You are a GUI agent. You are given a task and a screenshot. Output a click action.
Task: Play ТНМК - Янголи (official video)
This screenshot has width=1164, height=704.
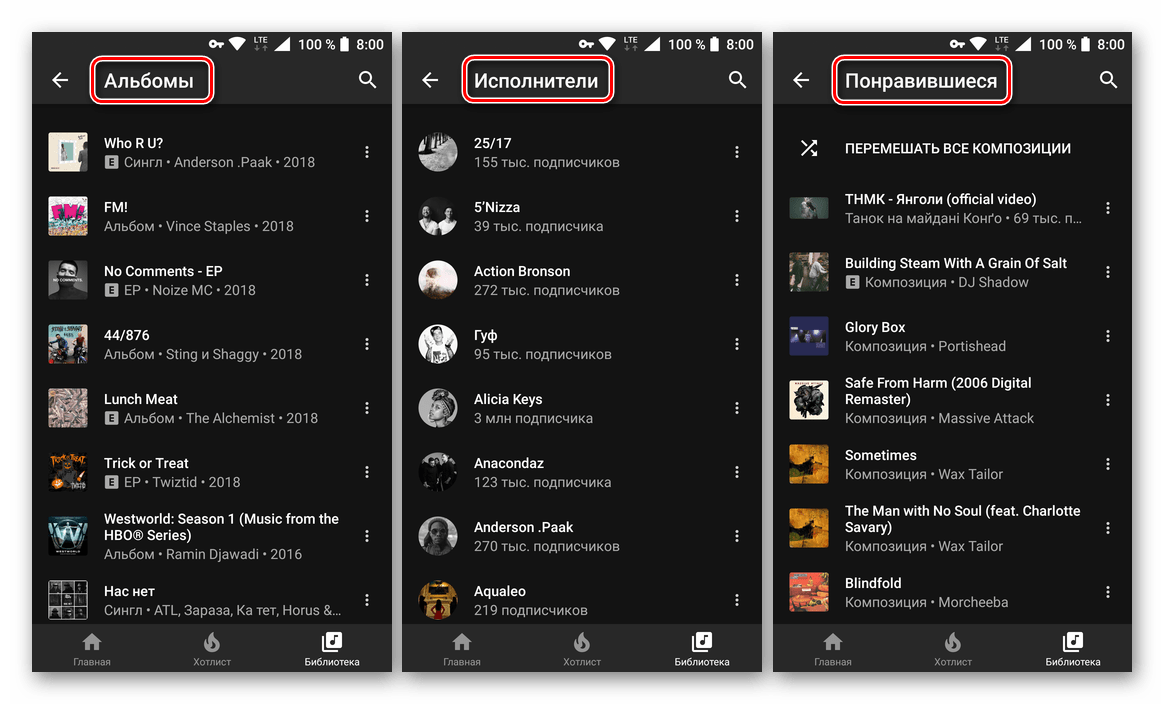pyautogui.click(x=940, y=199)
